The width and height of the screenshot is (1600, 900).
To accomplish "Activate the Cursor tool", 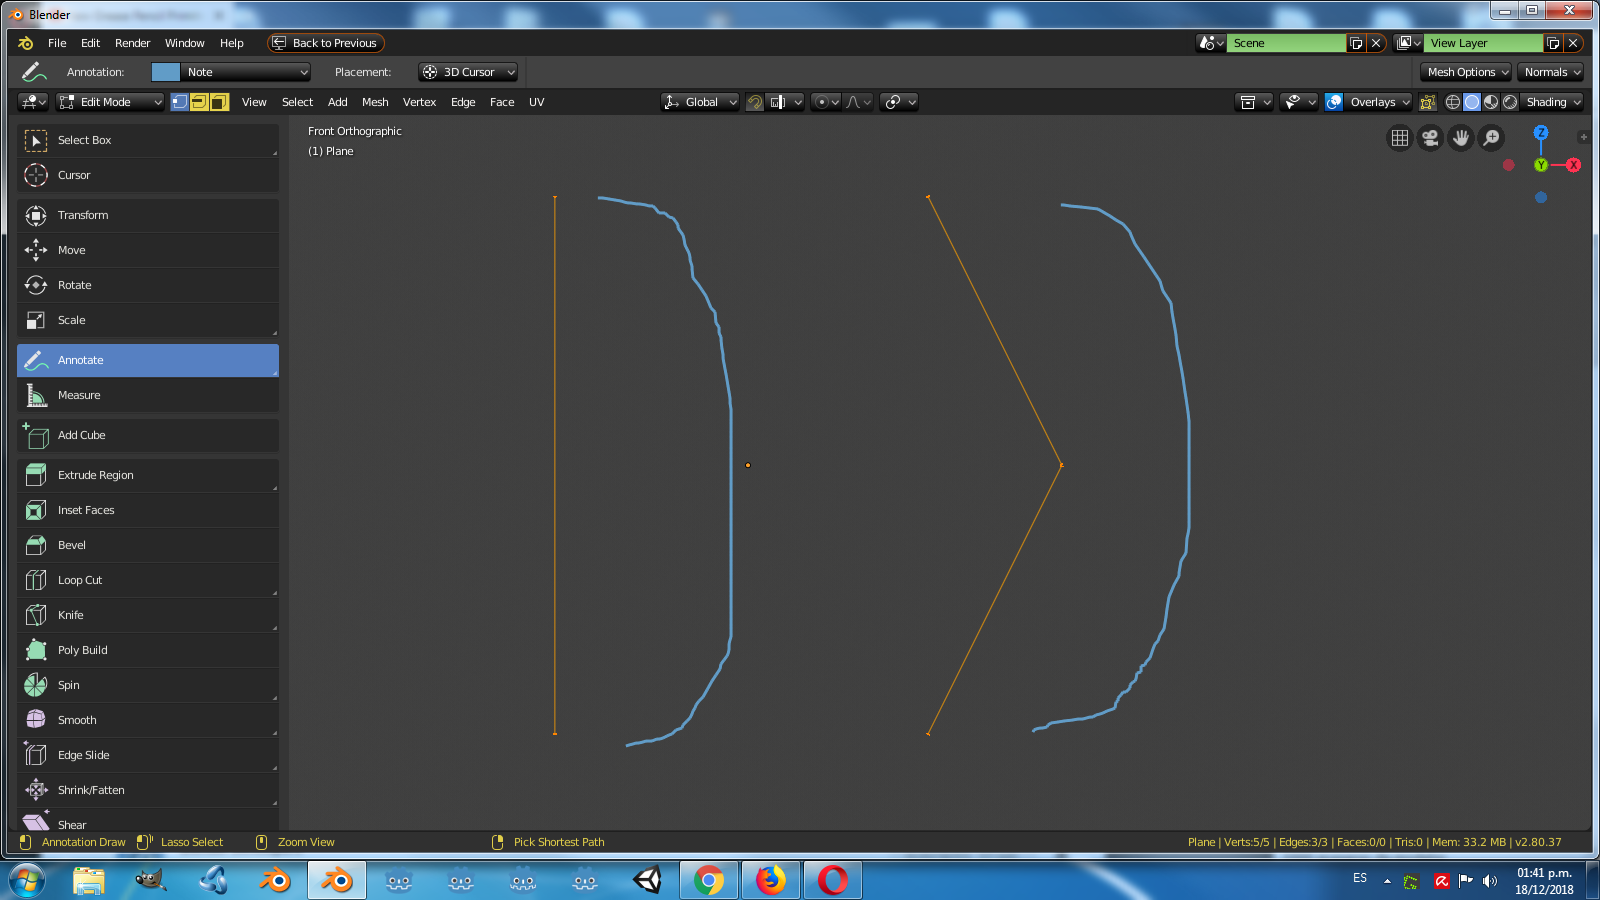I will click(148, 175).
